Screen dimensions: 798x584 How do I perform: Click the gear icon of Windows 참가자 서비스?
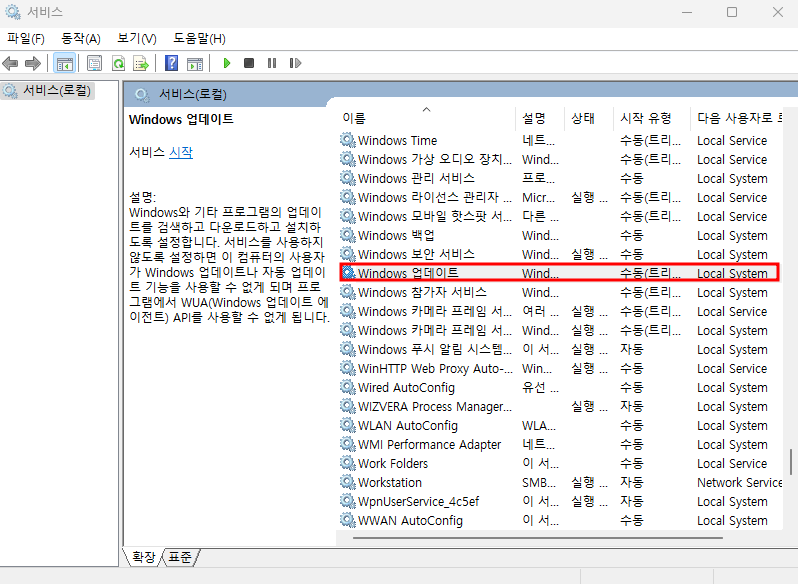click(x=348, y=292)
